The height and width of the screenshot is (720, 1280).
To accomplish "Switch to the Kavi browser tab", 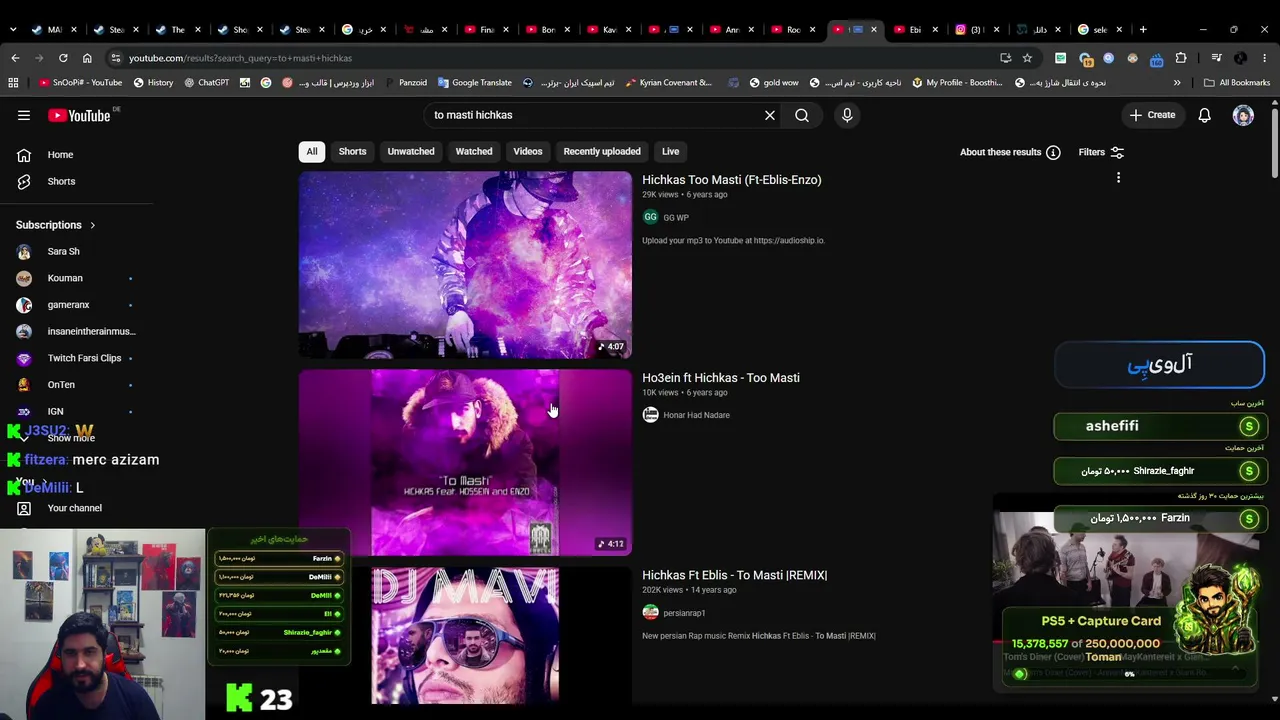I will (608, 29).
